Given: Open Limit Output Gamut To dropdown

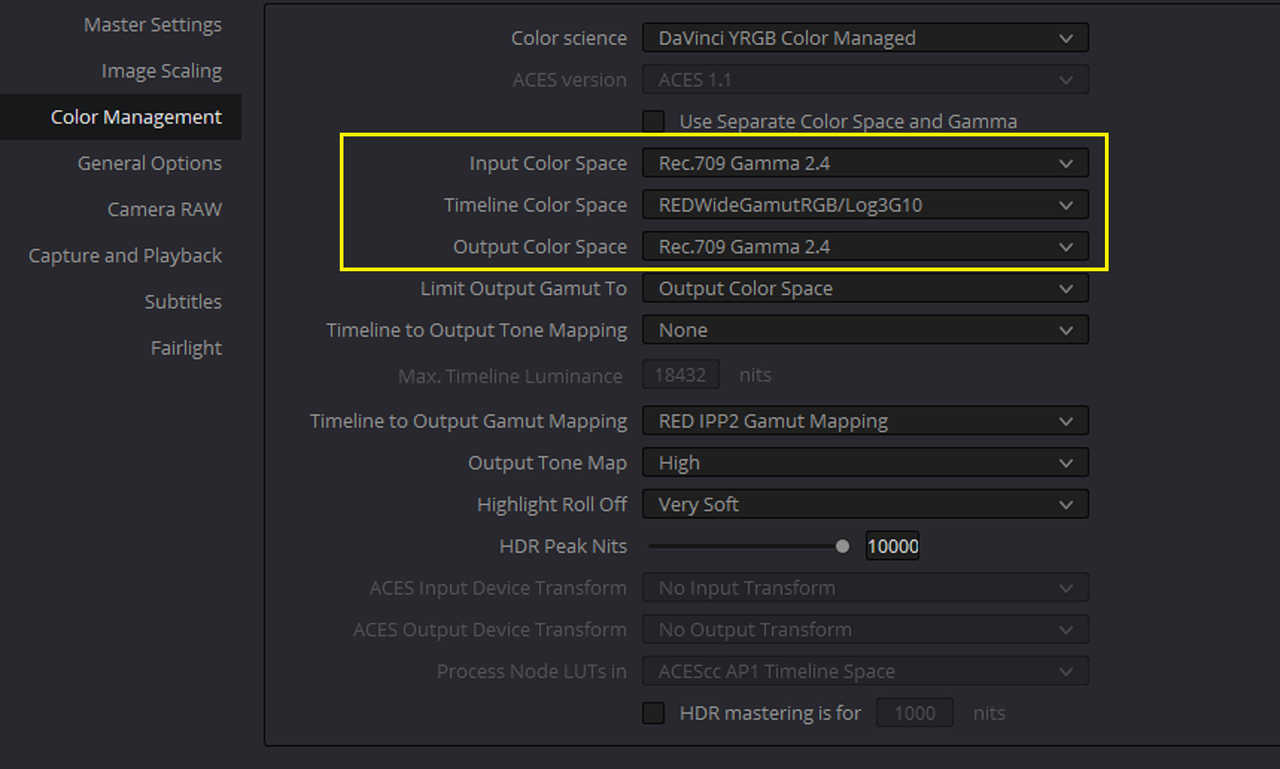Looking at the screenshot, I should (865, 288).
